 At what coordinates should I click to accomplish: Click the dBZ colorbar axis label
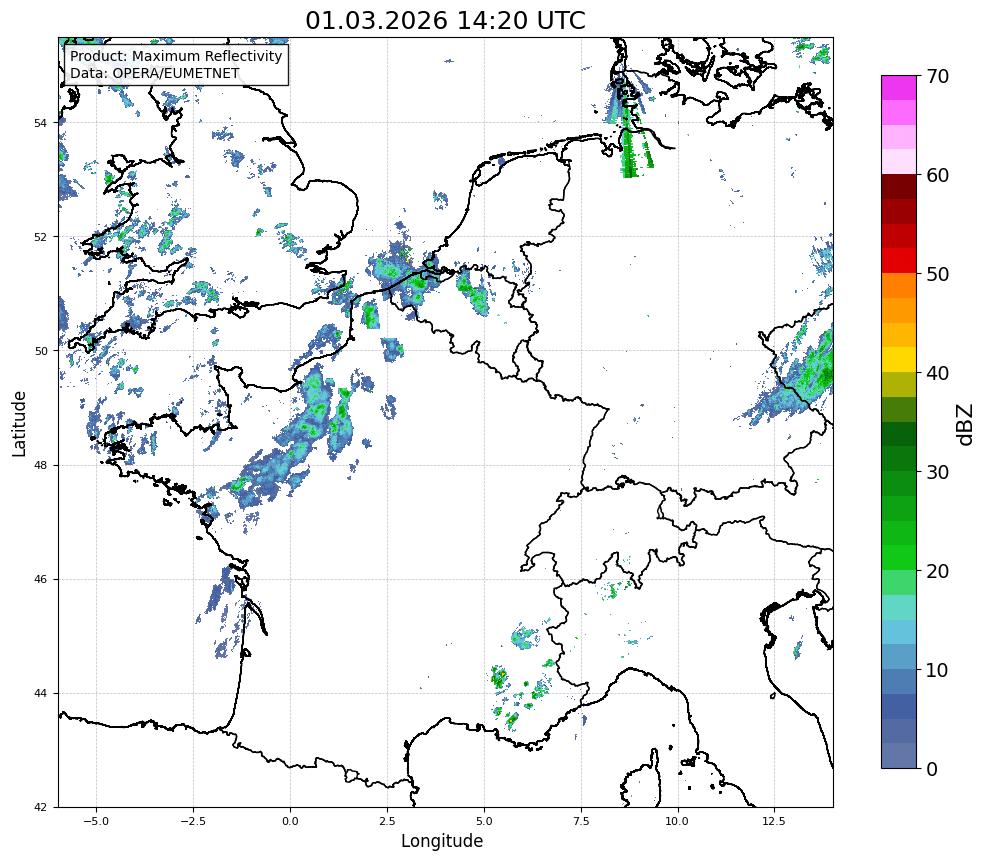(966, 425)
